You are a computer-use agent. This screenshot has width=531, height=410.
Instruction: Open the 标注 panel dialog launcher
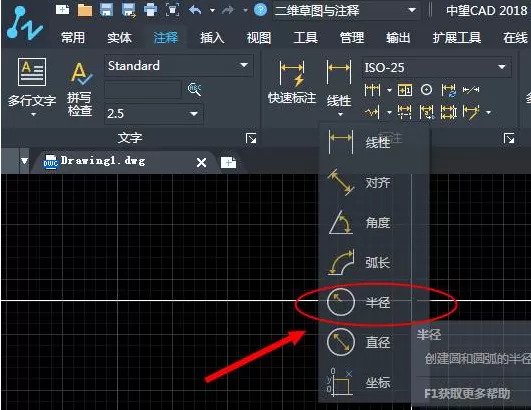(509, 138)
